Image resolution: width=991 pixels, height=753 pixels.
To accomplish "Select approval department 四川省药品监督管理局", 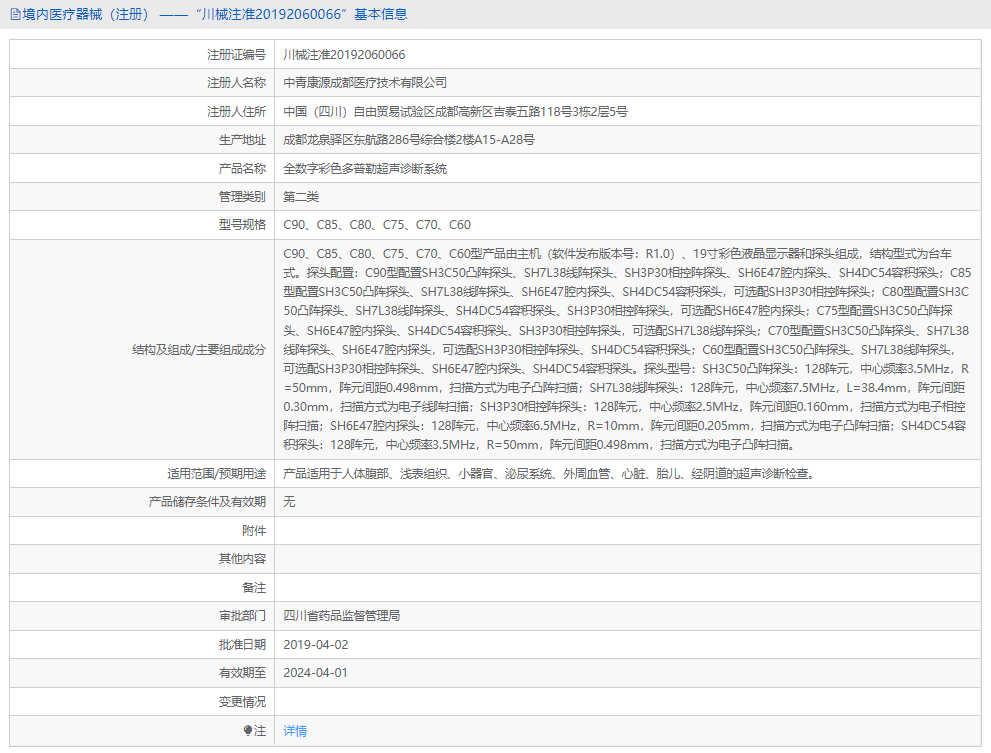I will click(x=342, y=616).
